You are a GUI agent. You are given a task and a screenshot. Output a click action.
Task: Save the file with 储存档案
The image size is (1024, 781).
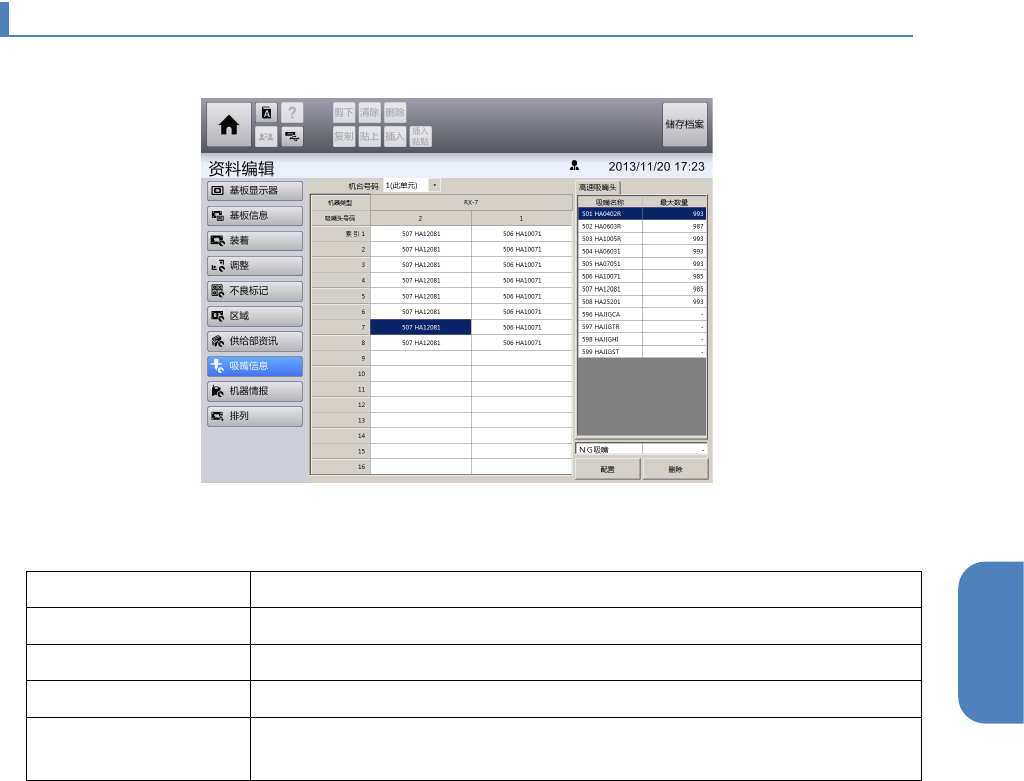684,124
